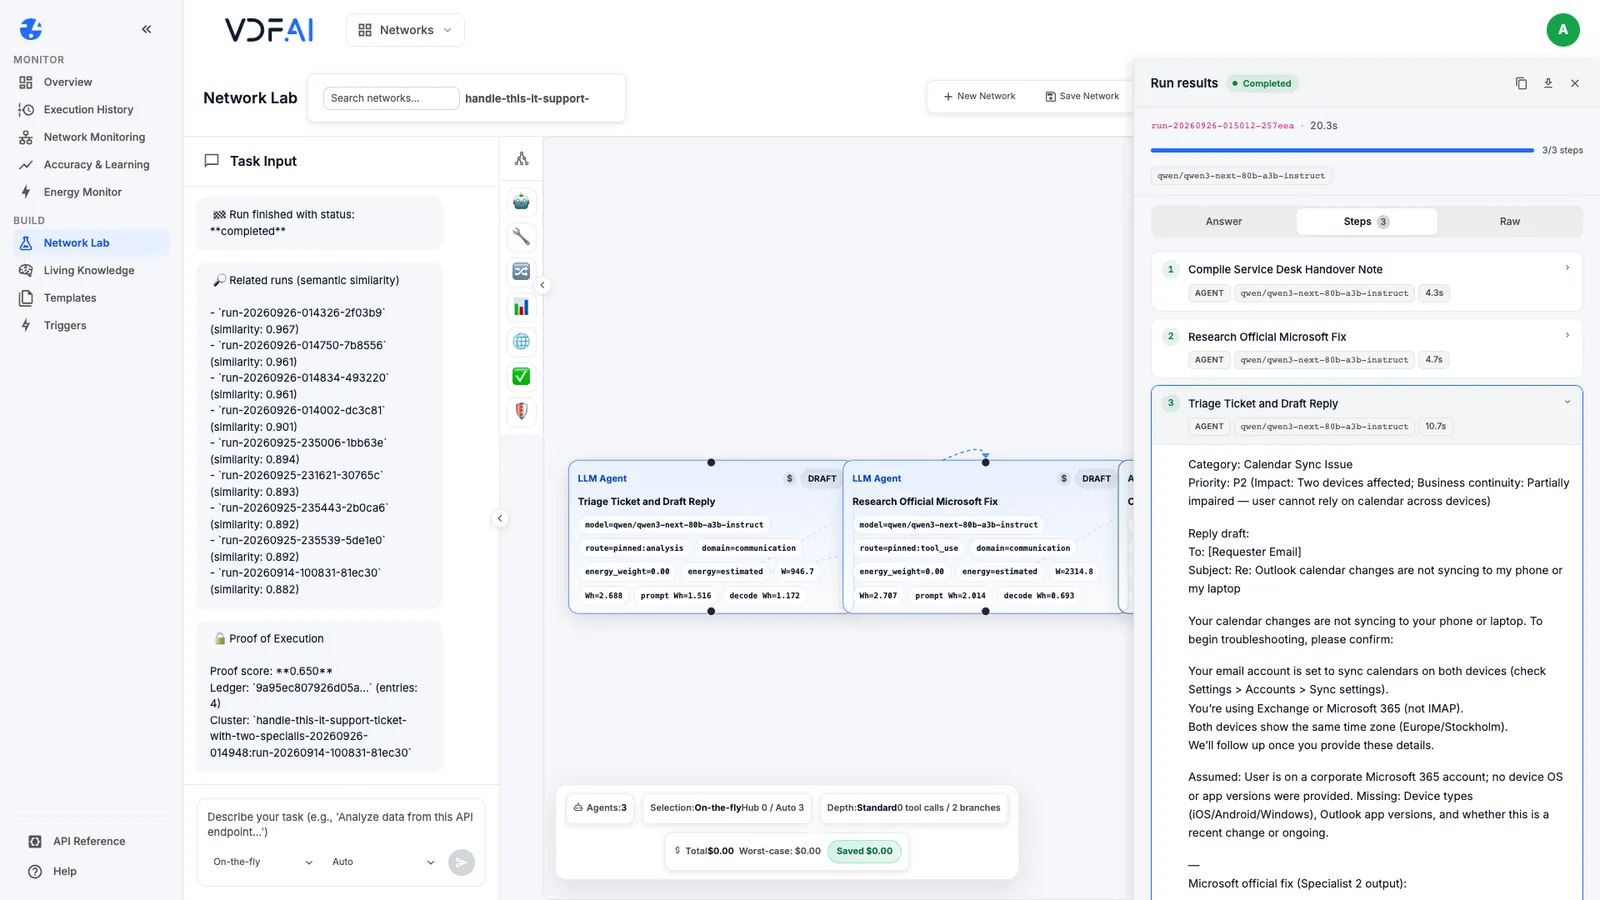The image size is (1600, 900).
Task: Click the Total $0.00 cost chip
Action: [x=704, y=852]
